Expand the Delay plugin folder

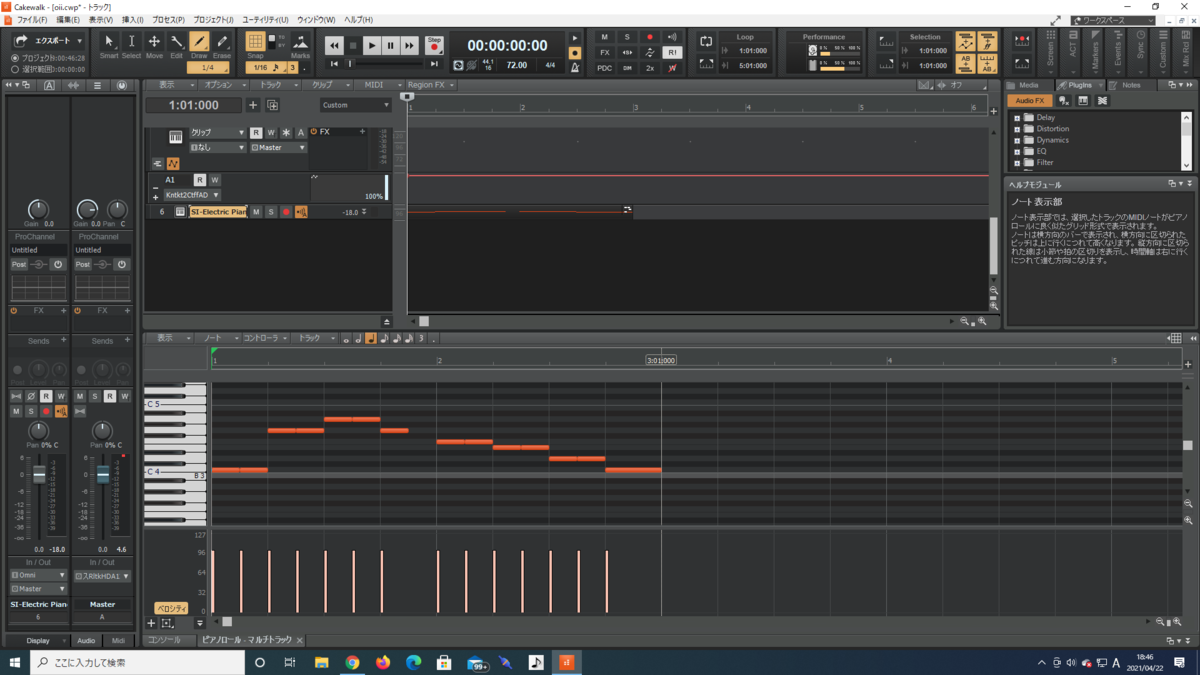point(1017,118)
